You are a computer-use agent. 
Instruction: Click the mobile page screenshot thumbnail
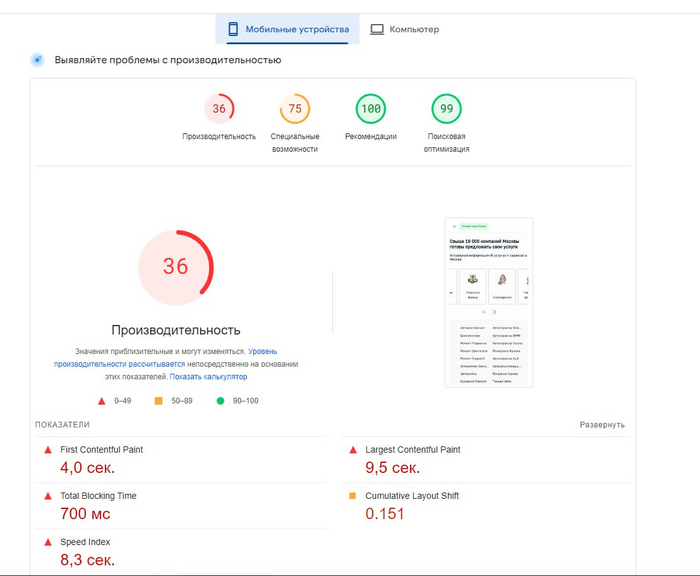[x=489, y=302]
